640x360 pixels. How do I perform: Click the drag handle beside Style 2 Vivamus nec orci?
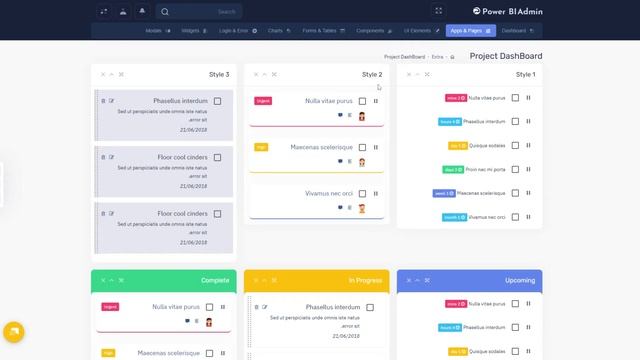click(x=376, y=193)
